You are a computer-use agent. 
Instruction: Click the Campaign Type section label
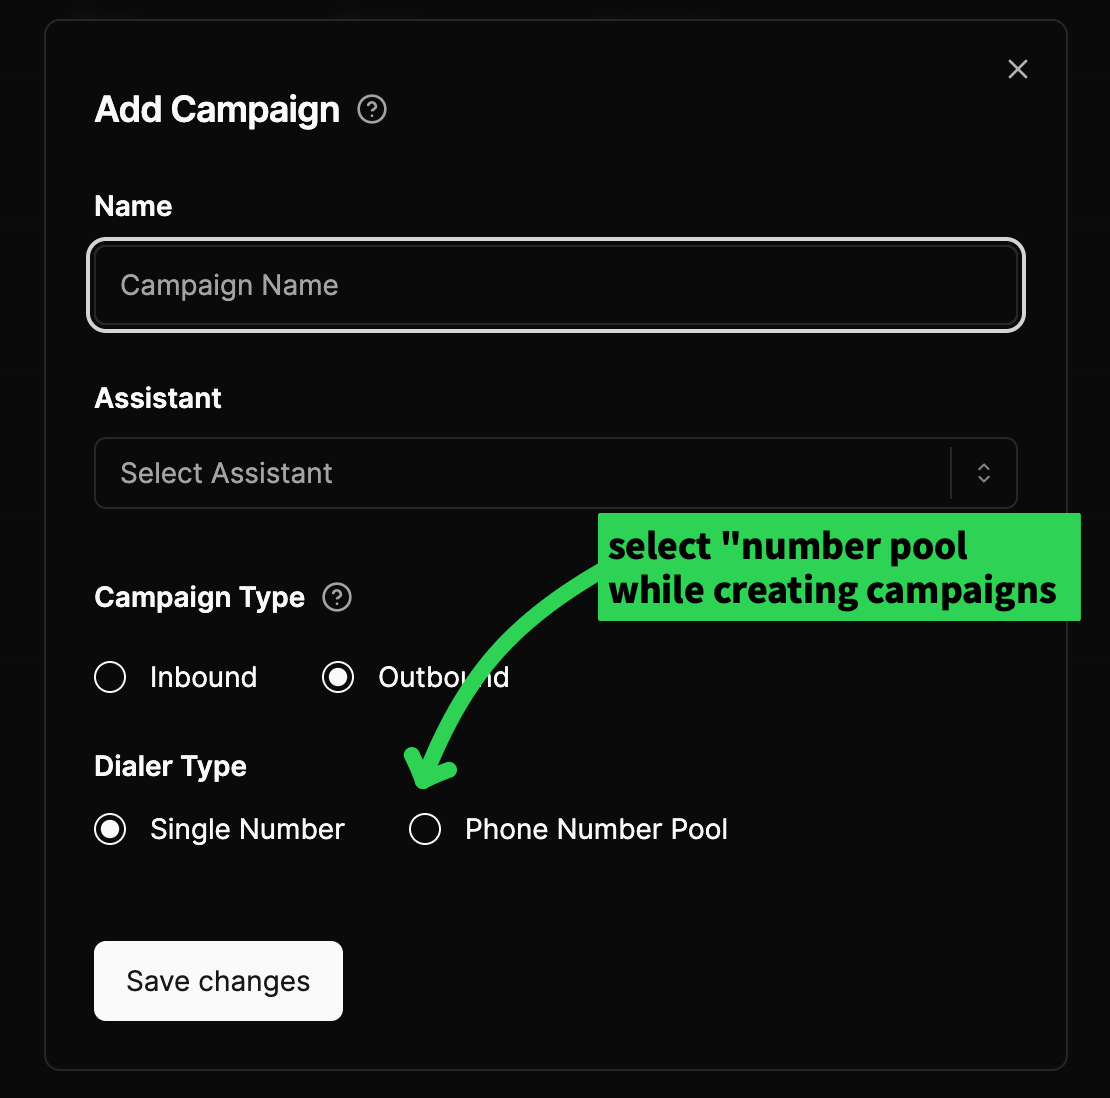(x=200, y=597)
